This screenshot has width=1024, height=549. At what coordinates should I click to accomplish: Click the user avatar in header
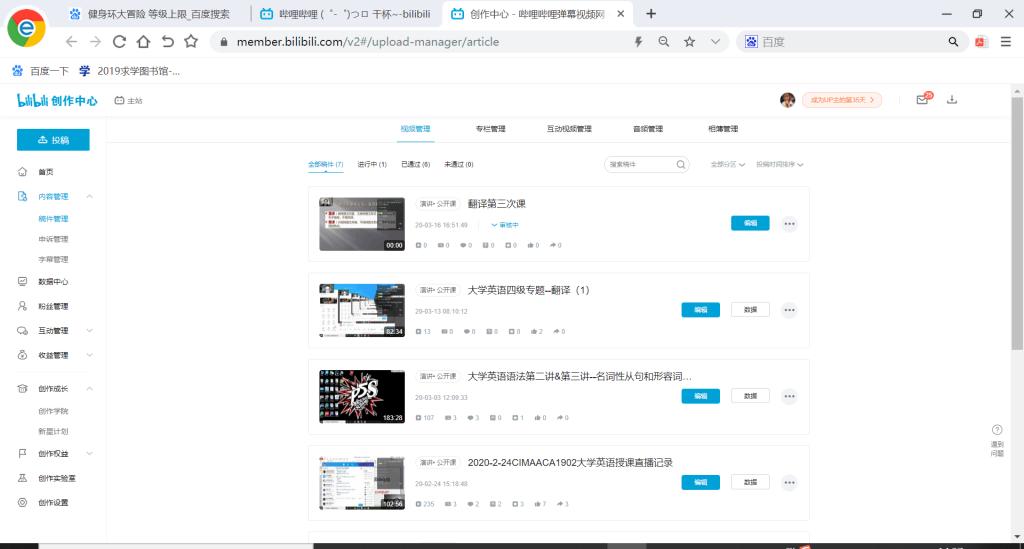(x=788, y=100)
